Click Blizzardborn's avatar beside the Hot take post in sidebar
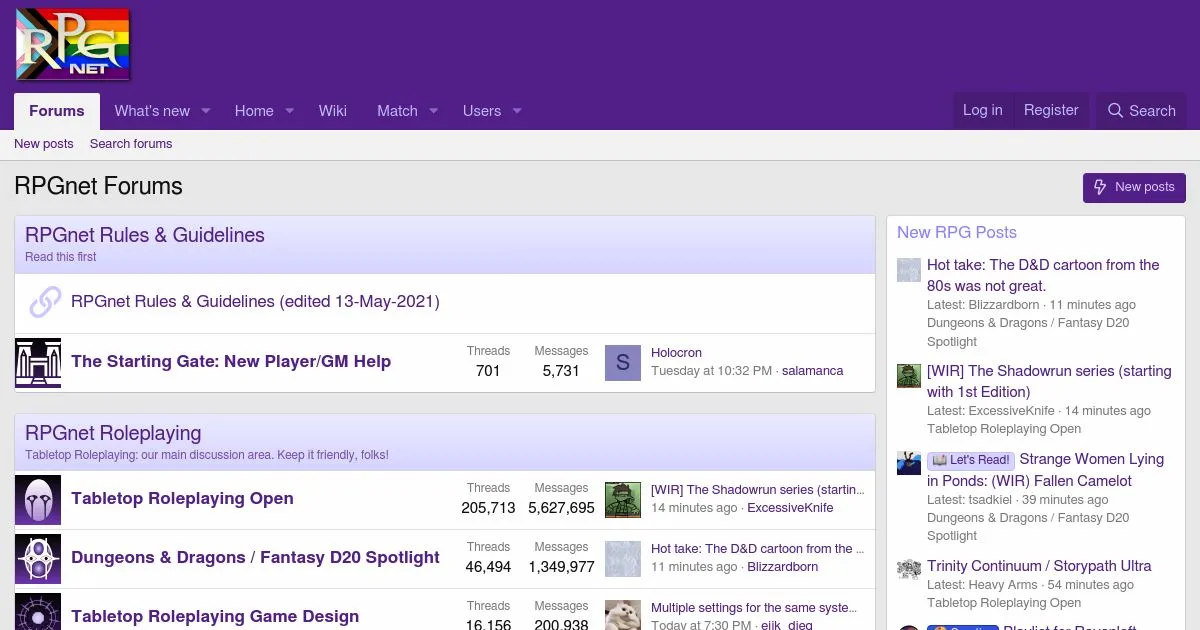This screenshot has width=1200, height=630. [908, 270]
